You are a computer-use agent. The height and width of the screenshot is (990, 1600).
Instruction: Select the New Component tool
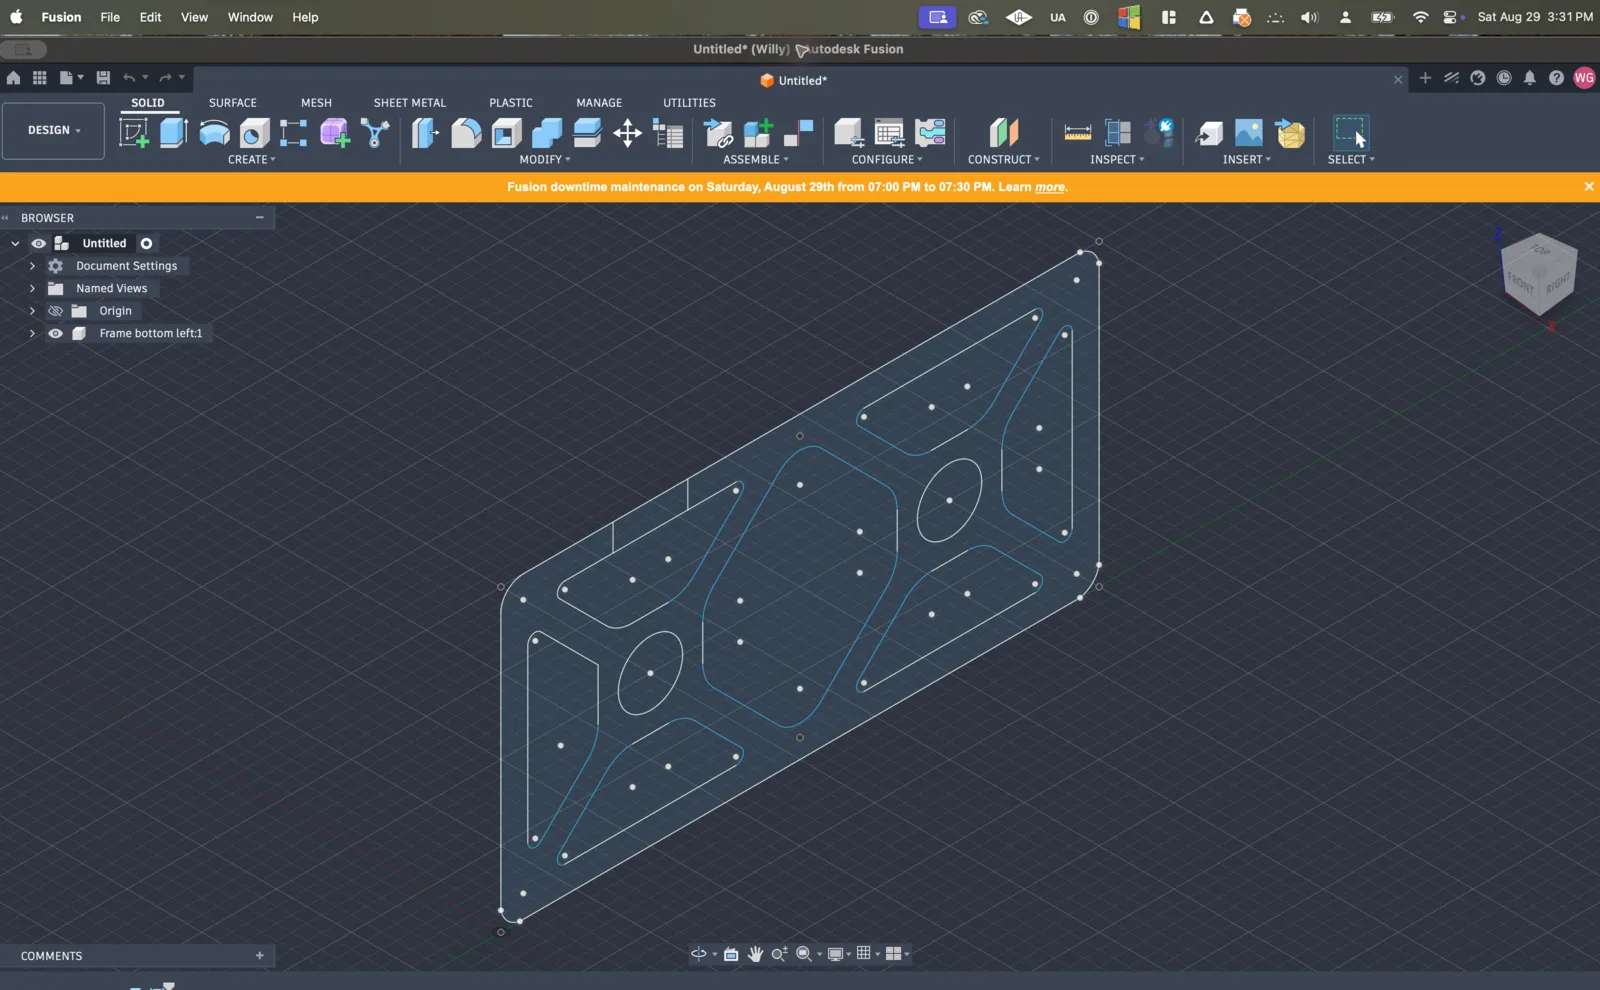[759, 132]
